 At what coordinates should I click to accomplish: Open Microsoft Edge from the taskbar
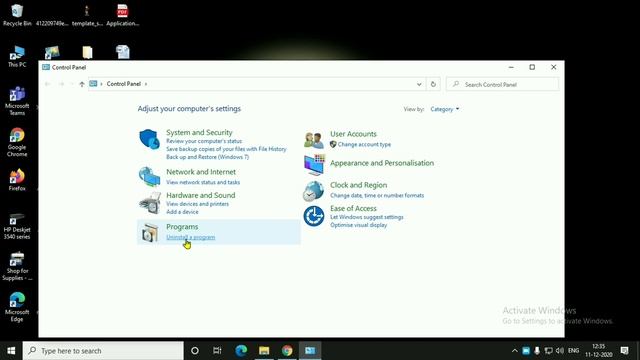[241, 350]
